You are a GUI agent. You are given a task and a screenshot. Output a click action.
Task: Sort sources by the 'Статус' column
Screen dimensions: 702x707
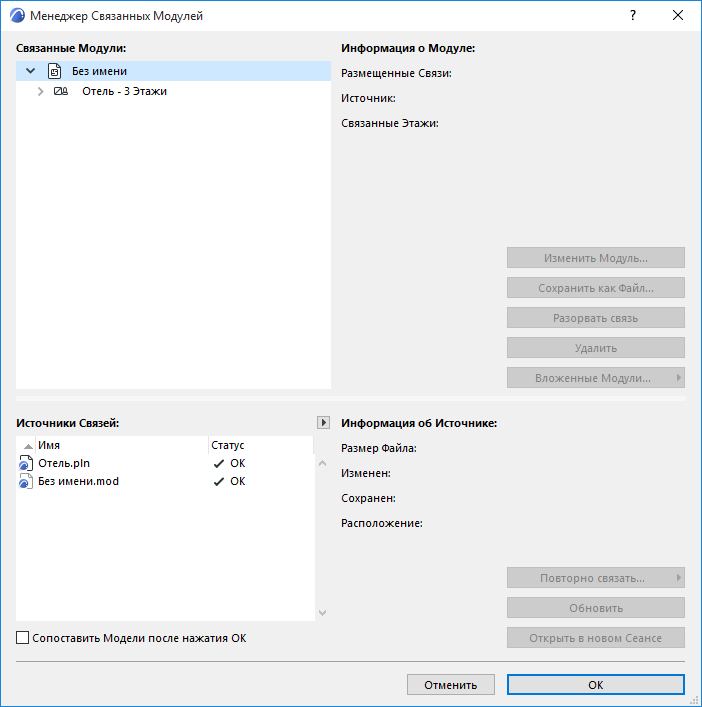click(x=261, y=445)
